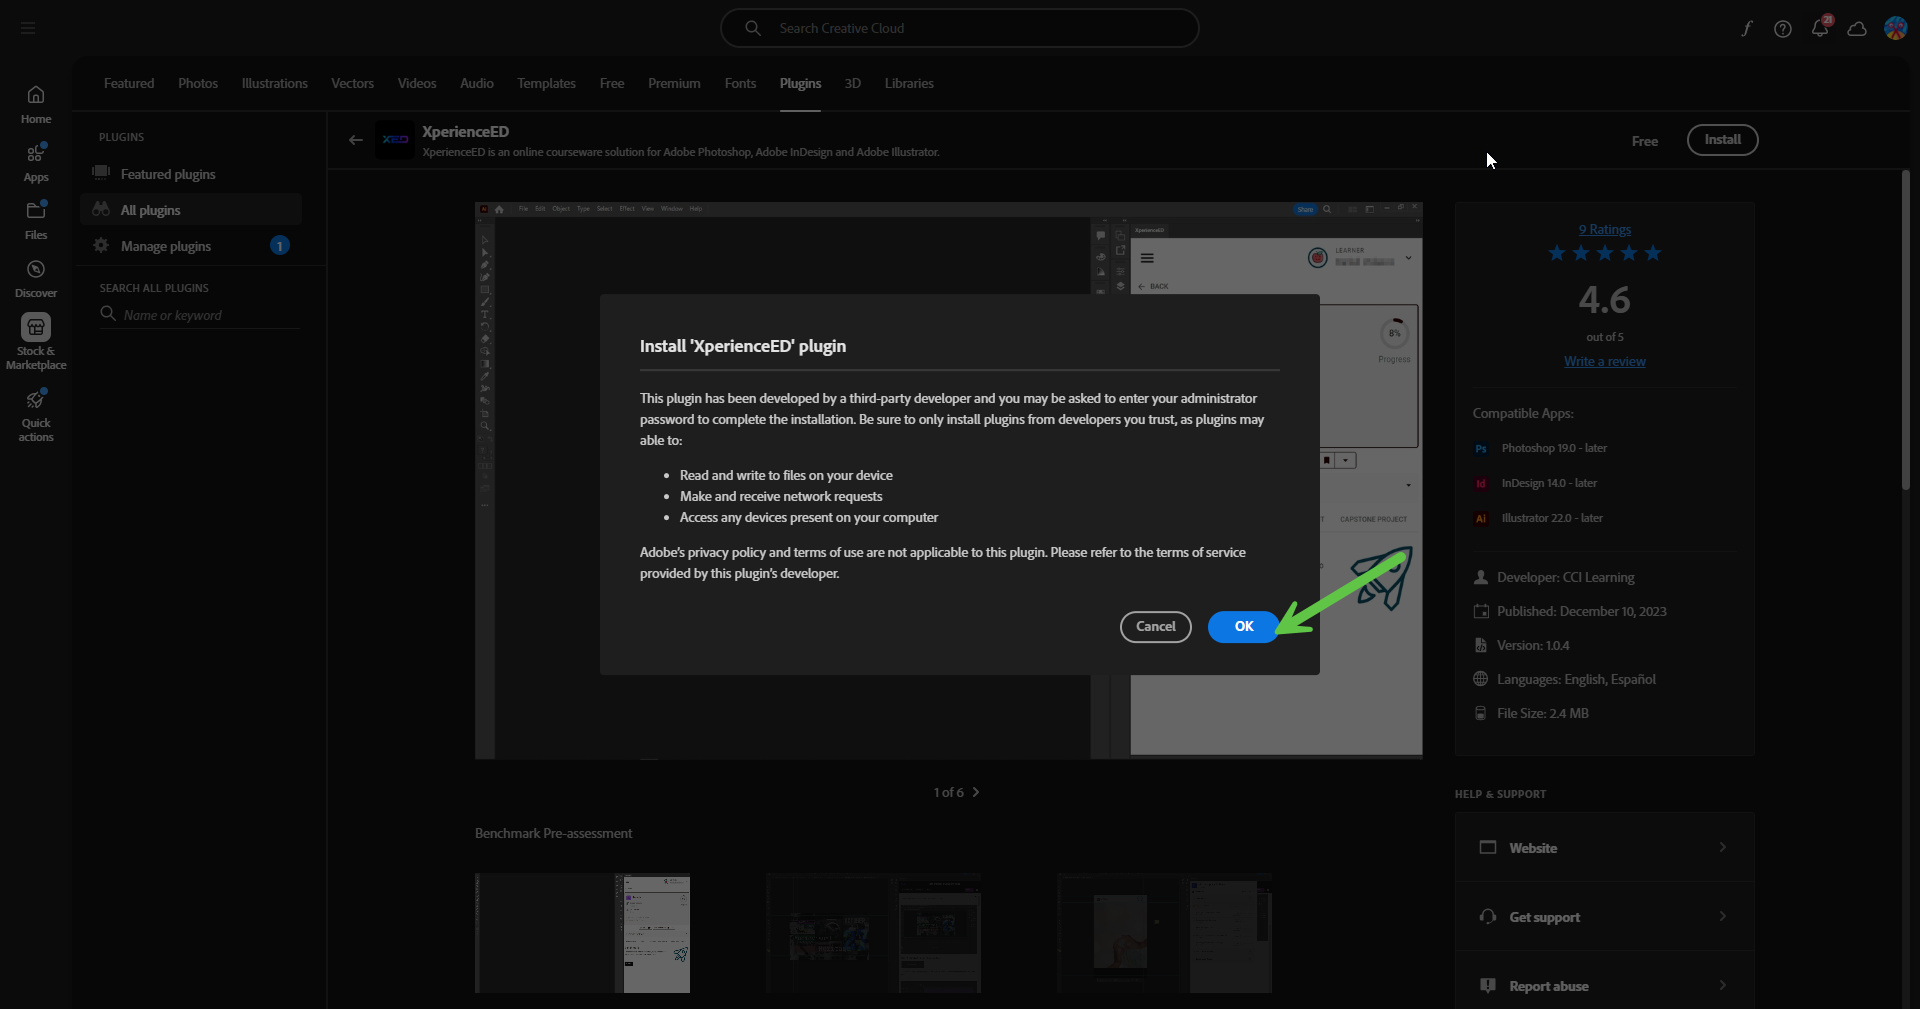This screenshot has width=1920, height=1009.
Task: Switch to the 3D tab
Action: [x=852, y=84]
